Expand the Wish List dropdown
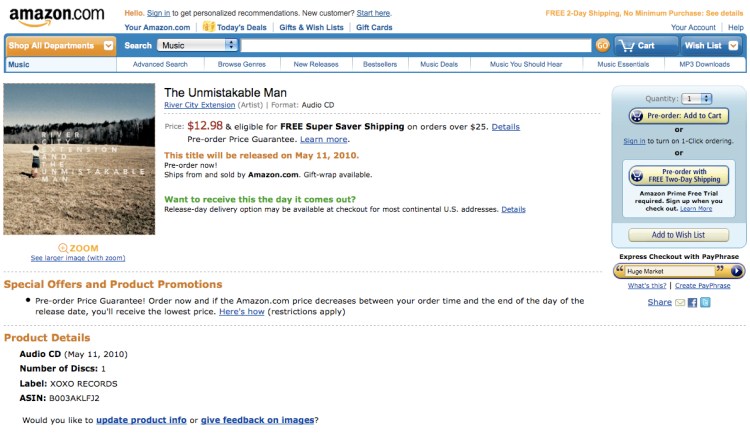The height and width of the screenshot is (435, 750). click(x=710, y=45)
